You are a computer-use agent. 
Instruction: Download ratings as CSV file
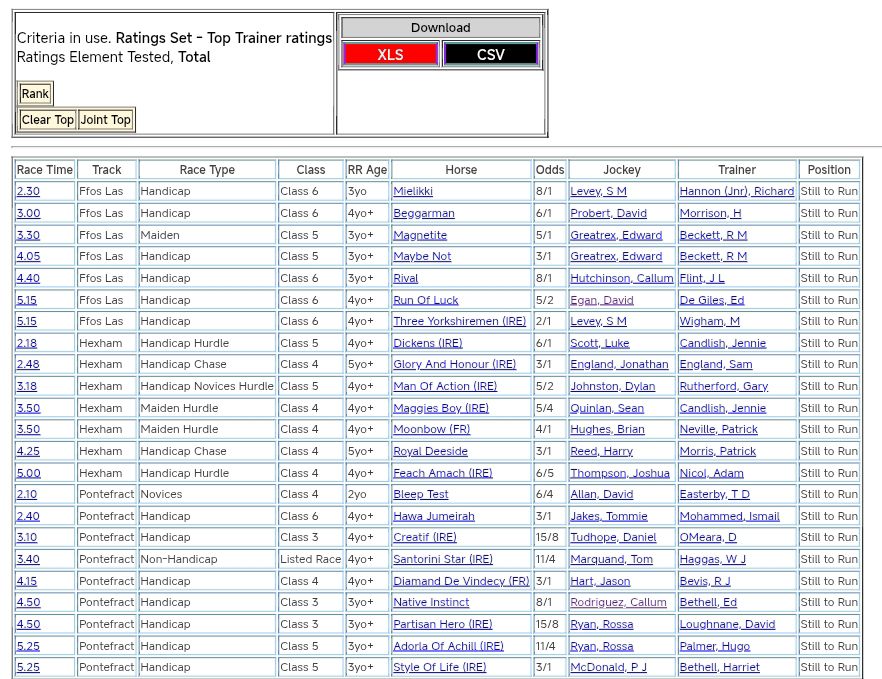pyautogui.click(x=490, y=54)
